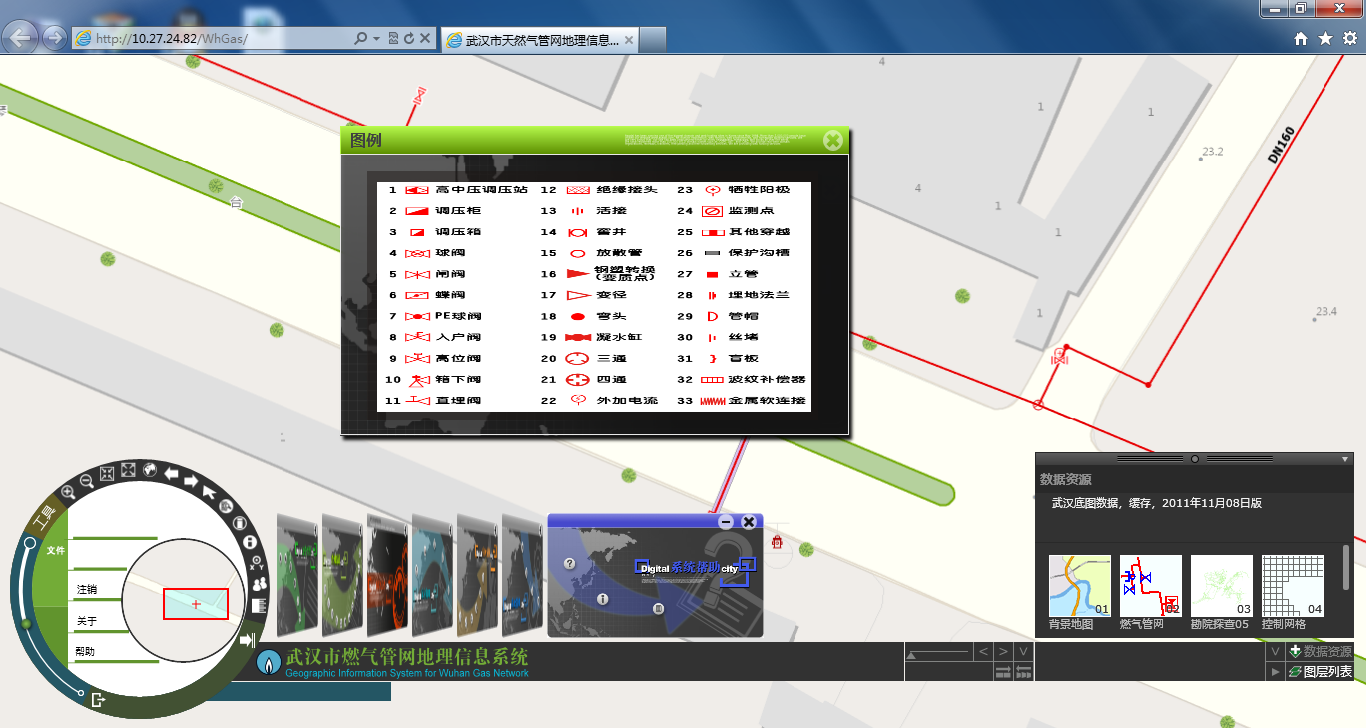This screenshot has height=728, width=1366.
Task: Click the users icon on tool wheel
Action: (260, 583)
